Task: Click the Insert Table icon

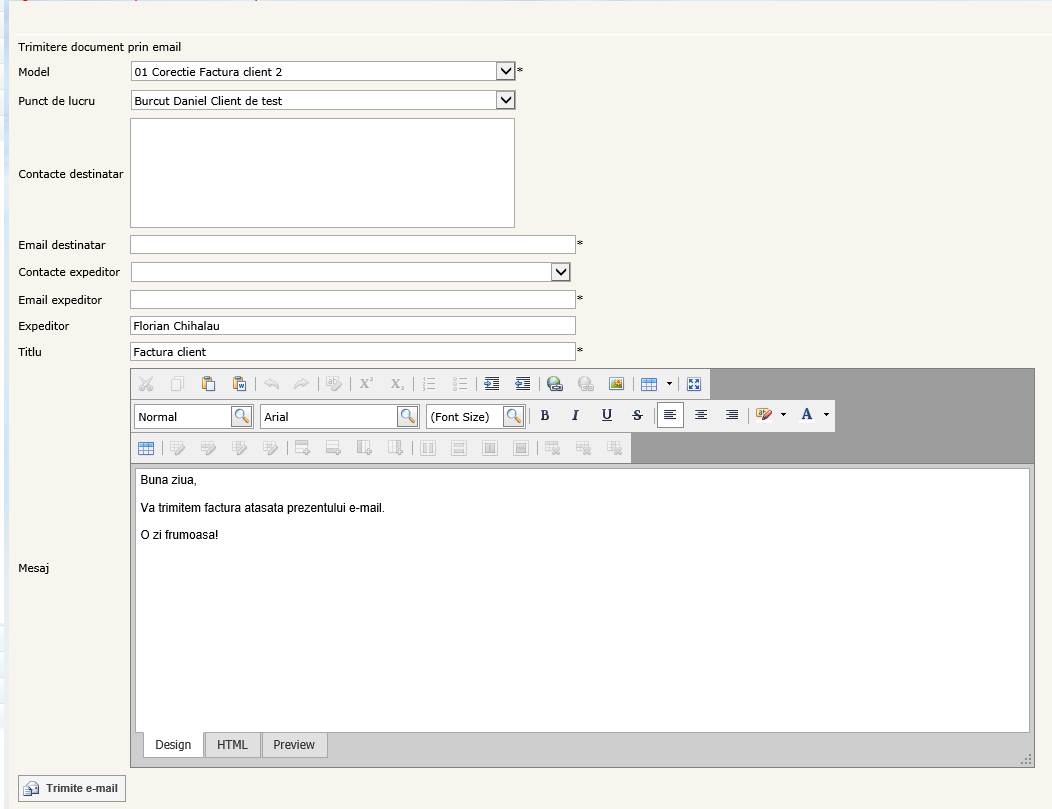Action: coord(649,384)
